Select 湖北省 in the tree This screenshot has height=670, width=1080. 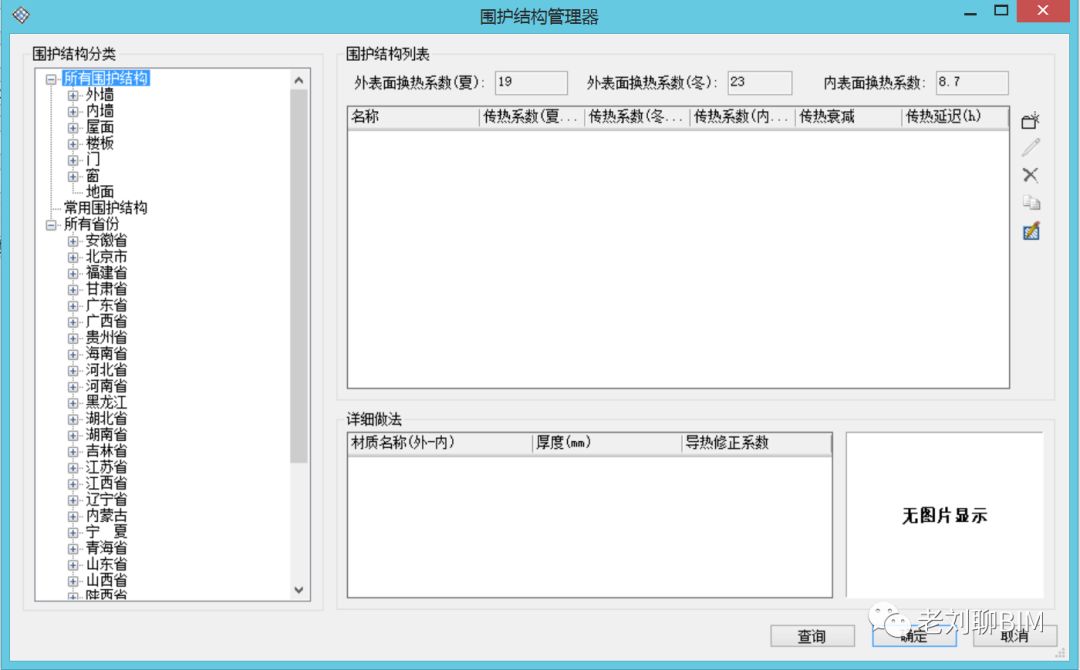pos(107,419)
